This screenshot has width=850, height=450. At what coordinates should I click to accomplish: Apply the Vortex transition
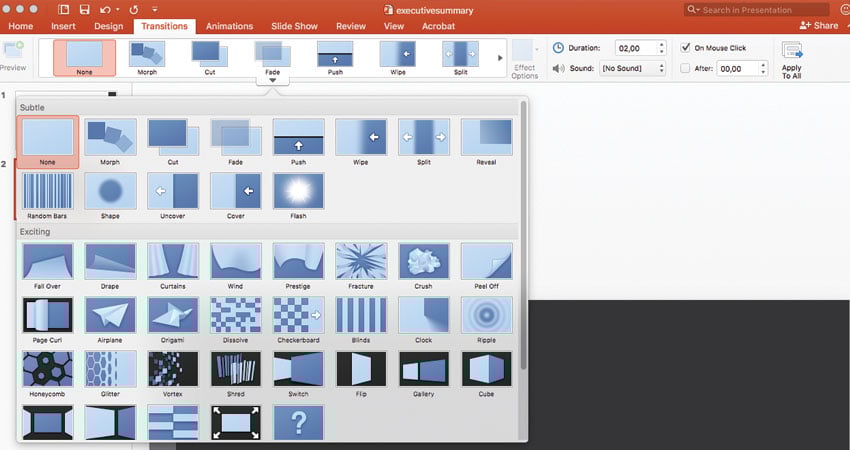click(x=173, y=374)
